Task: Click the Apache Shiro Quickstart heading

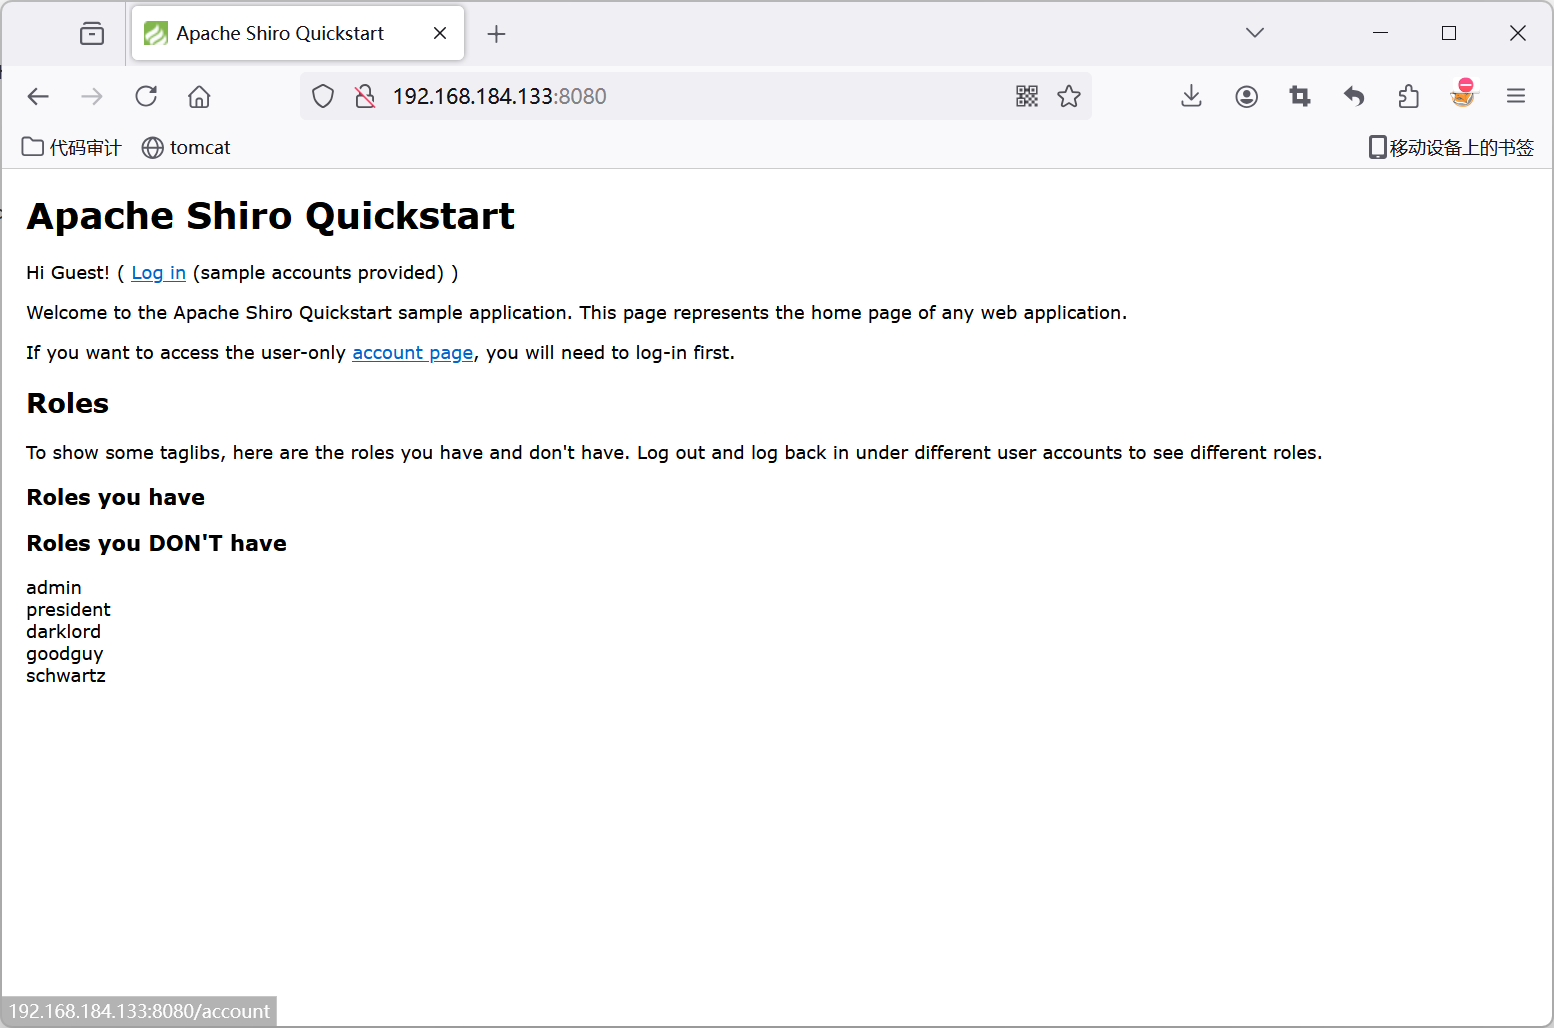Action: [270, 216]
